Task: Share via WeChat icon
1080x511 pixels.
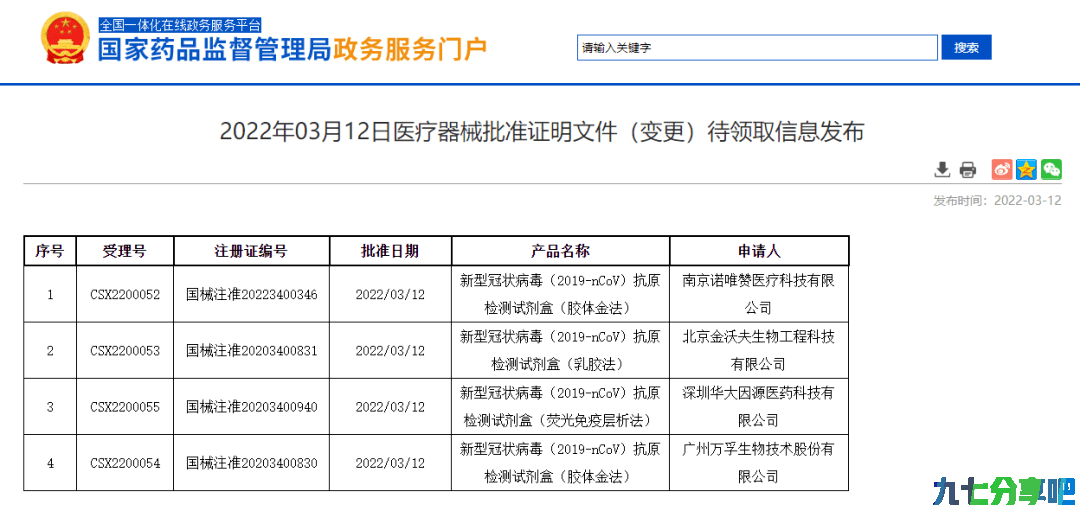Action: point(1051,169)
